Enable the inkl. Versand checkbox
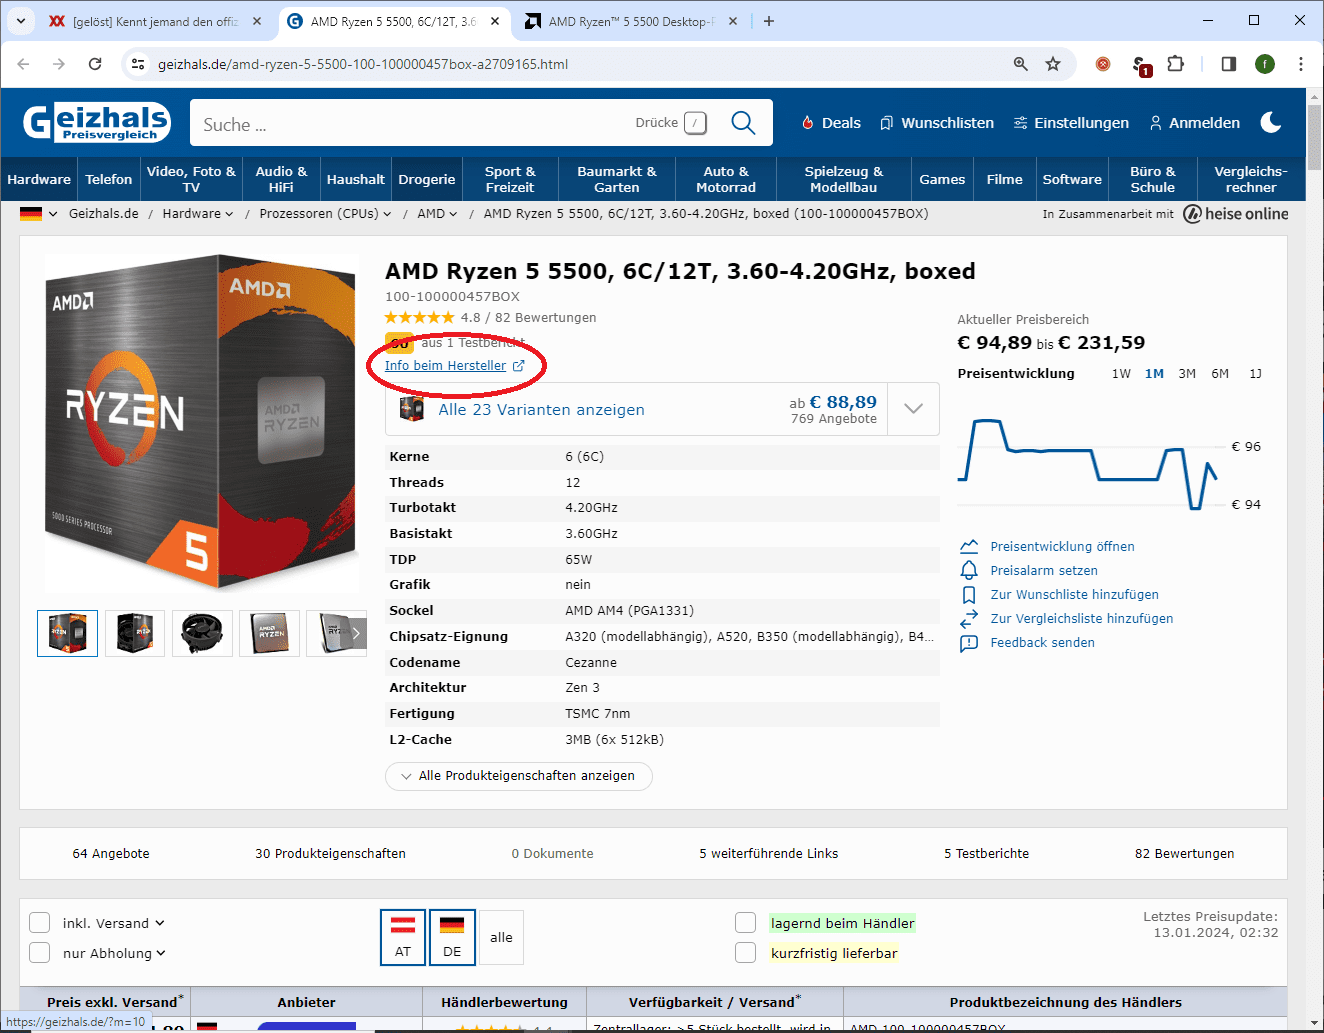The height and width of the screenshot is (1033, 1324). pos(40,922)
